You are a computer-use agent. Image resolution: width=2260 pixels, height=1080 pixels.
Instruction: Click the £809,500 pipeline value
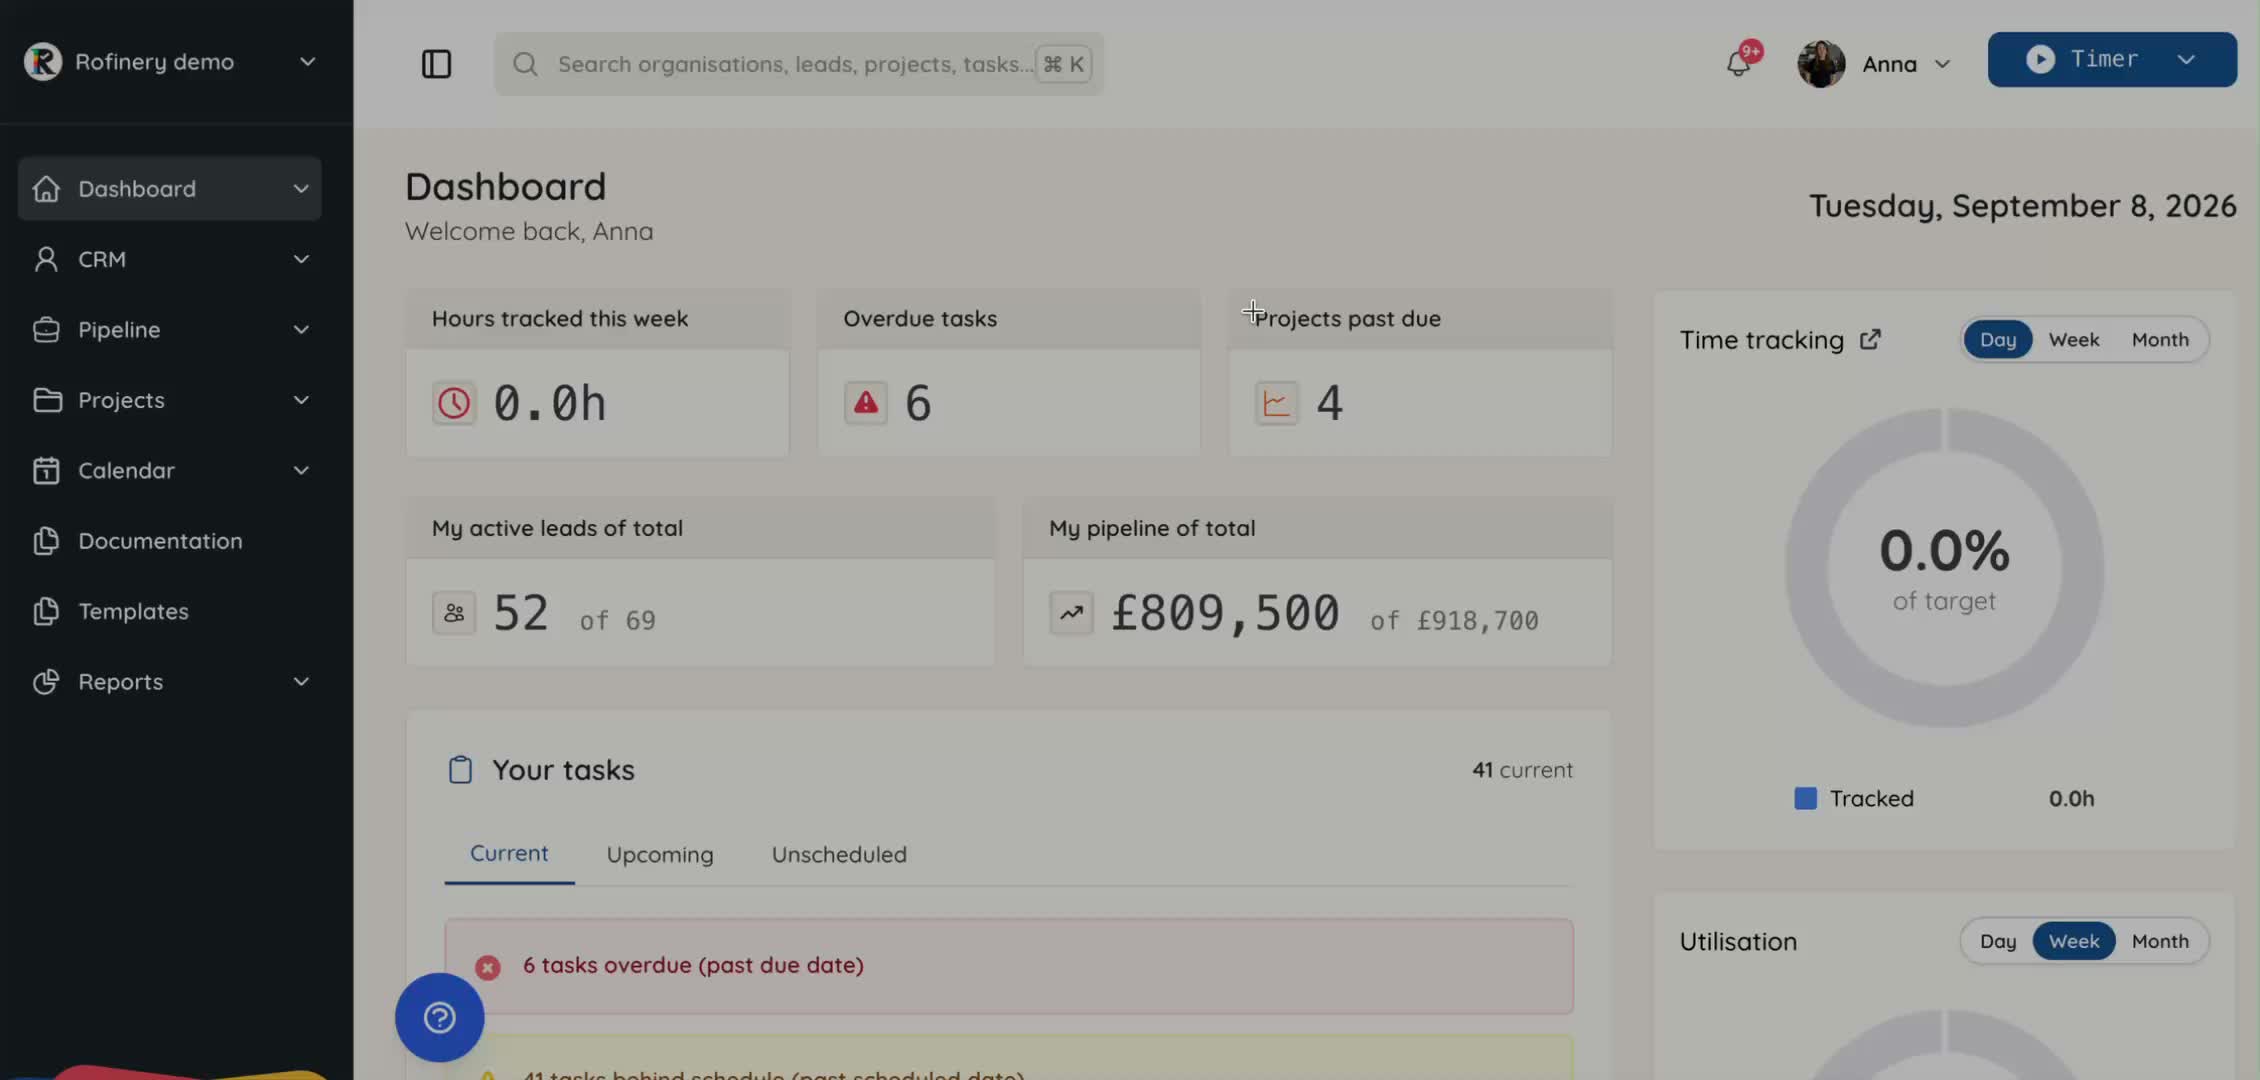pyautogui.click(x=1225, y=613)
